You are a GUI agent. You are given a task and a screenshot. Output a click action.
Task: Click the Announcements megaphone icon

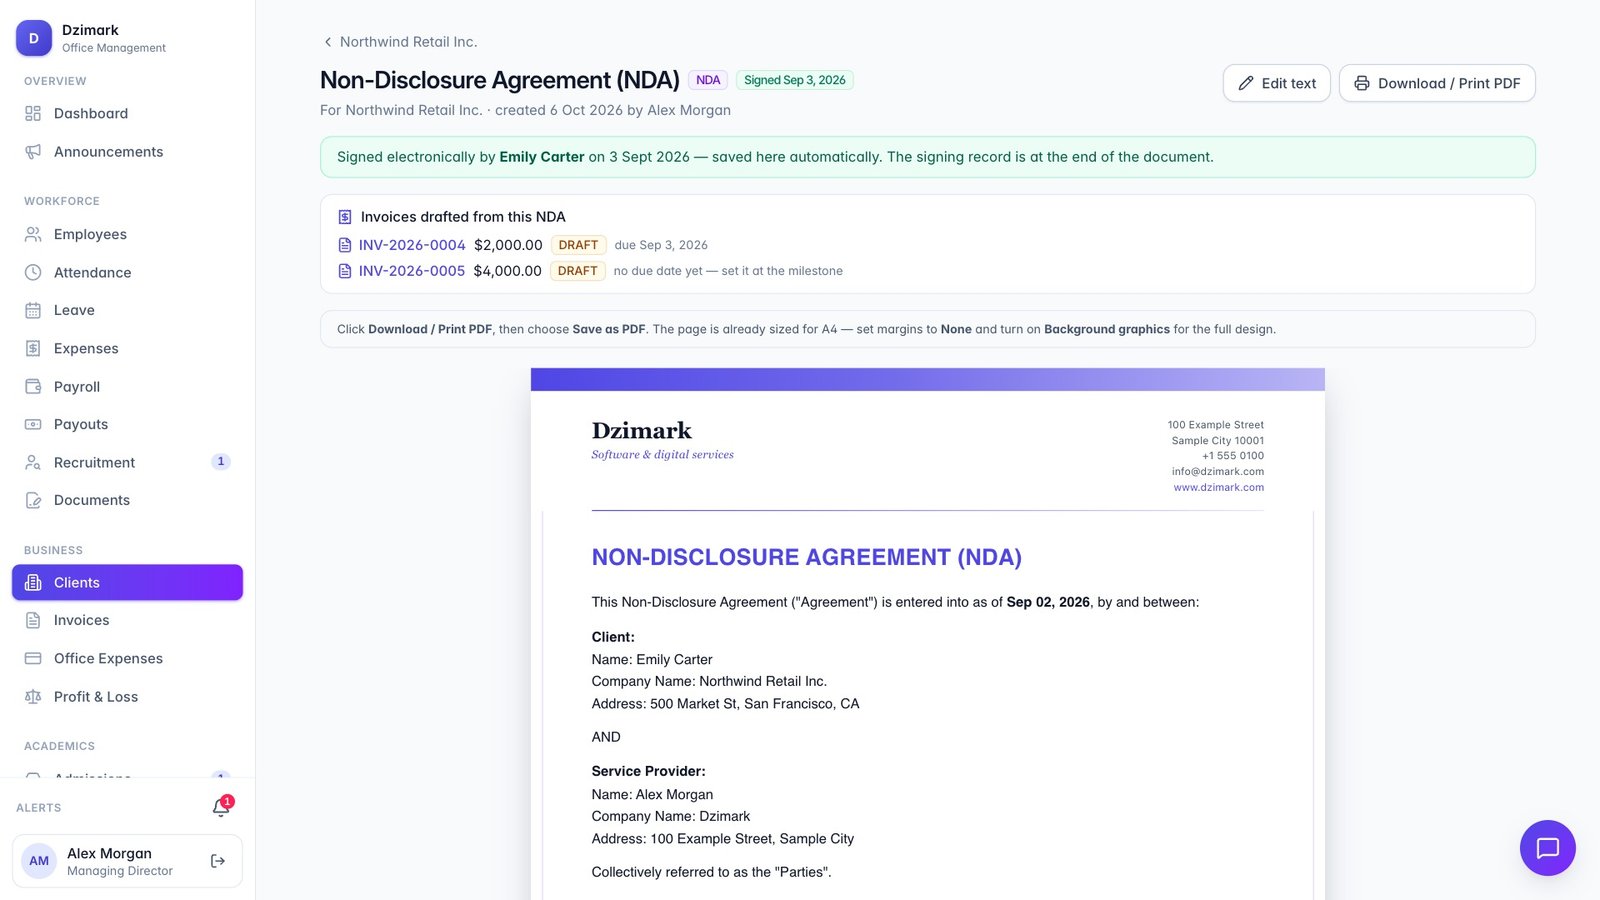[x=33, y=151]
